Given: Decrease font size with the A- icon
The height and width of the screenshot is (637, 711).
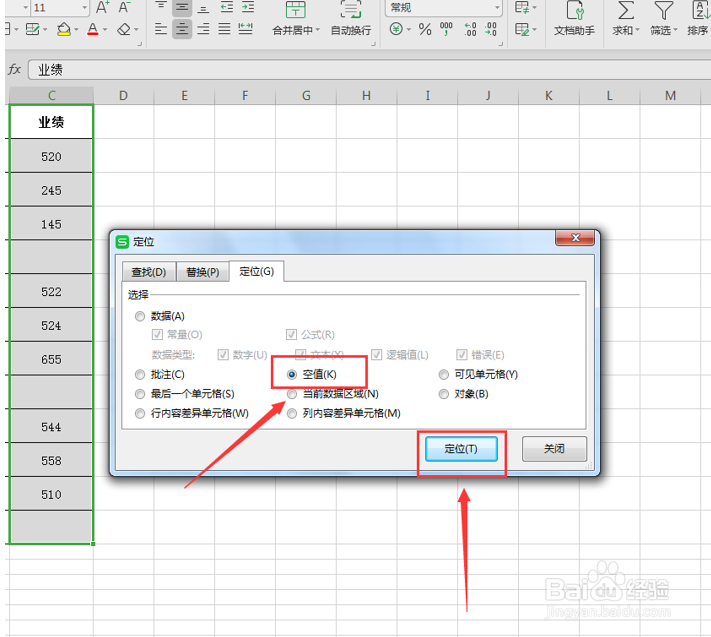Looking at the screenshot, I should 124,7.
